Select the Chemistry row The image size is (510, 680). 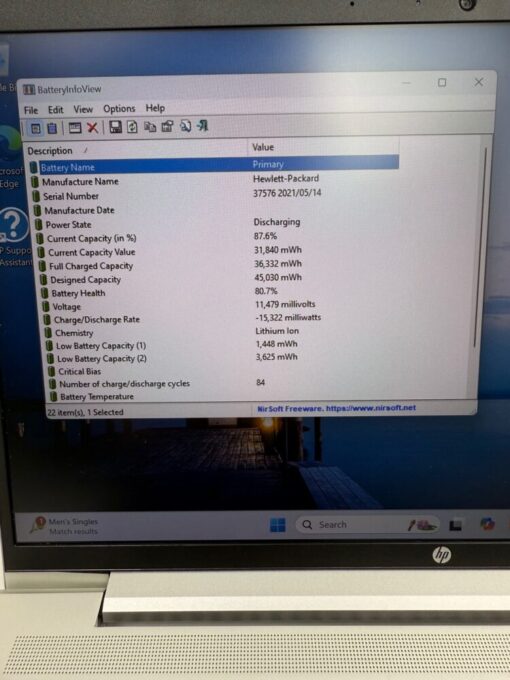pyautogui.click(x=222, y=332)
